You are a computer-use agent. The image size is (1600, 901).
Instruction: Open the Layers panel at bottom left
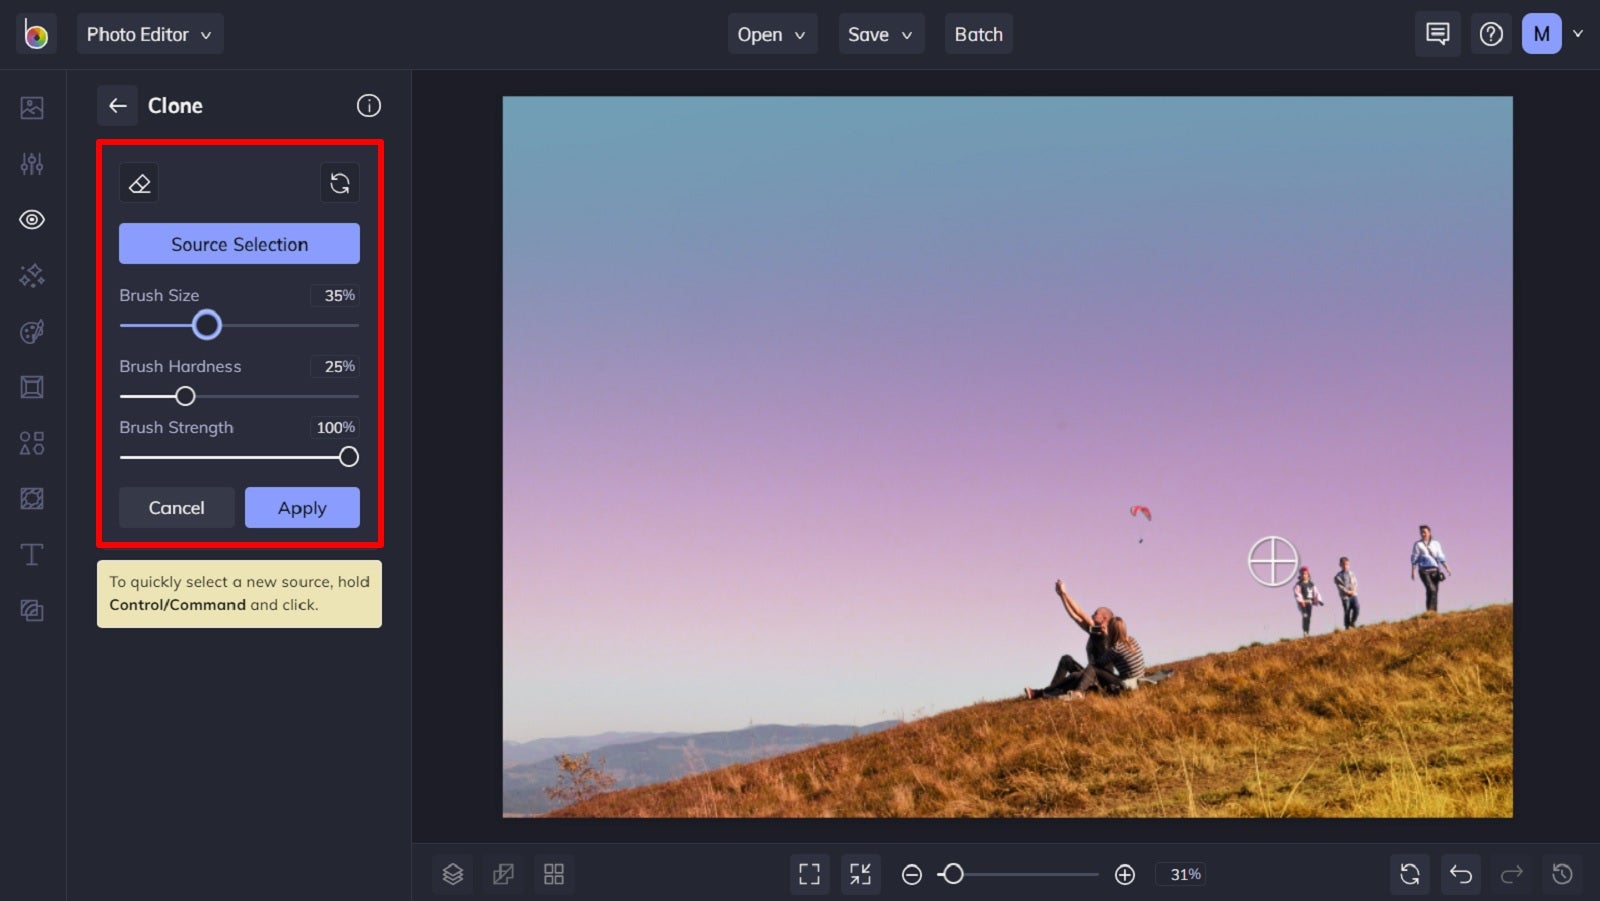click(x=452, y=873)
